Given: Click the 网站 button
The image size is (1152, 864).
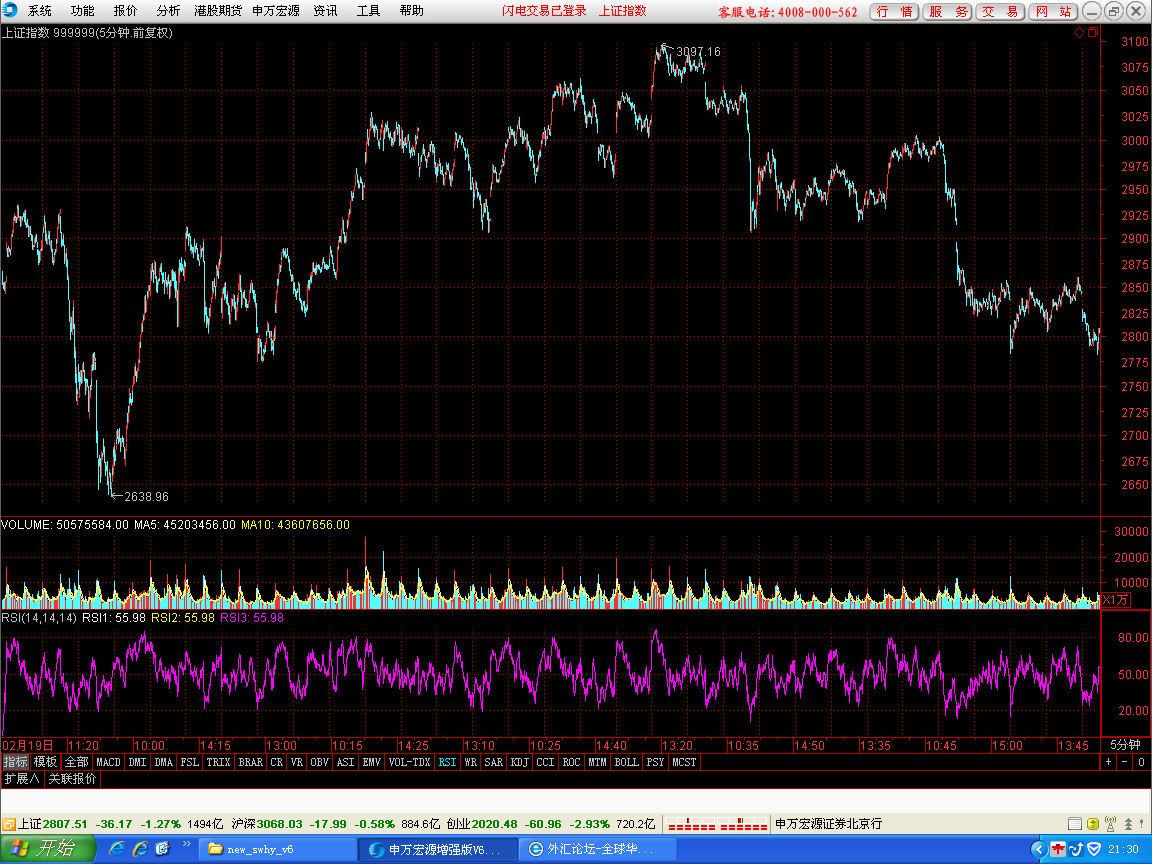Looking at the screenshot, I should click(1053, 11).
